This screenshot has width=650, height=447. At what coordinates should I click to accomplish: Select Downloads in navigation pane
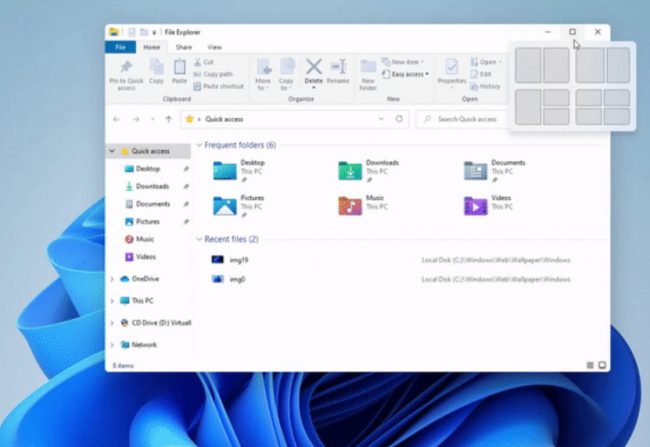pyautogui.click(x=152, y=186)
